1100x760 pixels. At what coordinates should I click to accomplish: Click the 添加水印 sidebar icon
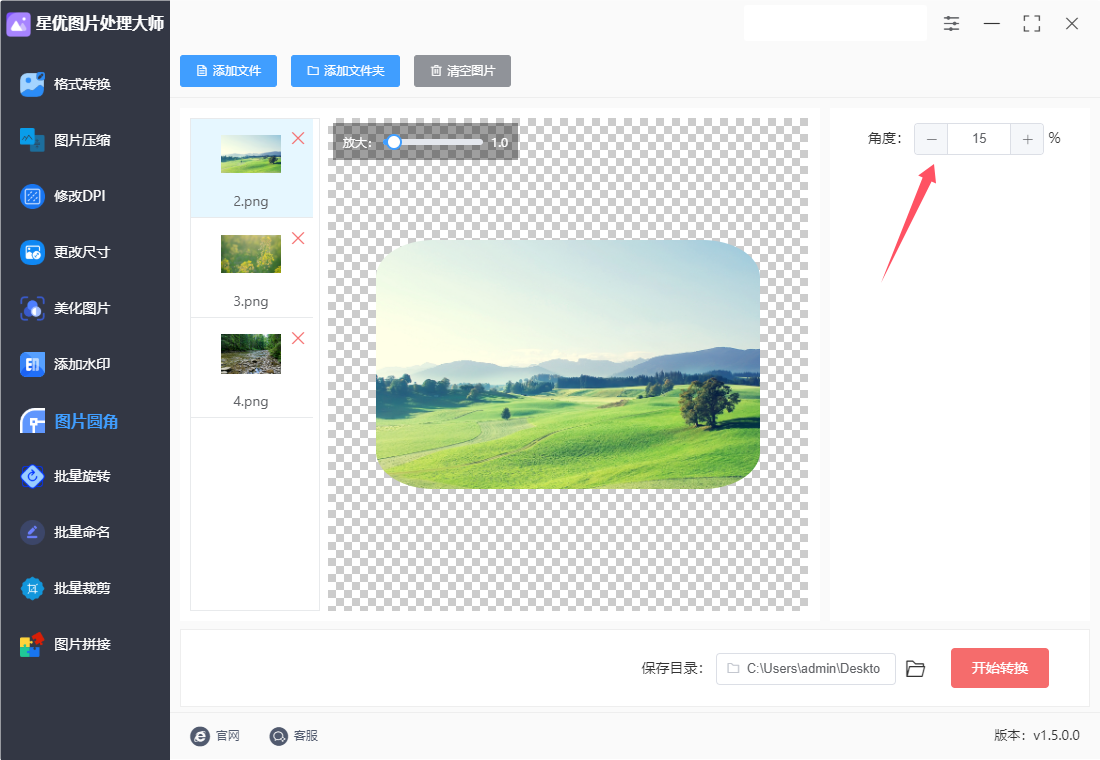32,364
